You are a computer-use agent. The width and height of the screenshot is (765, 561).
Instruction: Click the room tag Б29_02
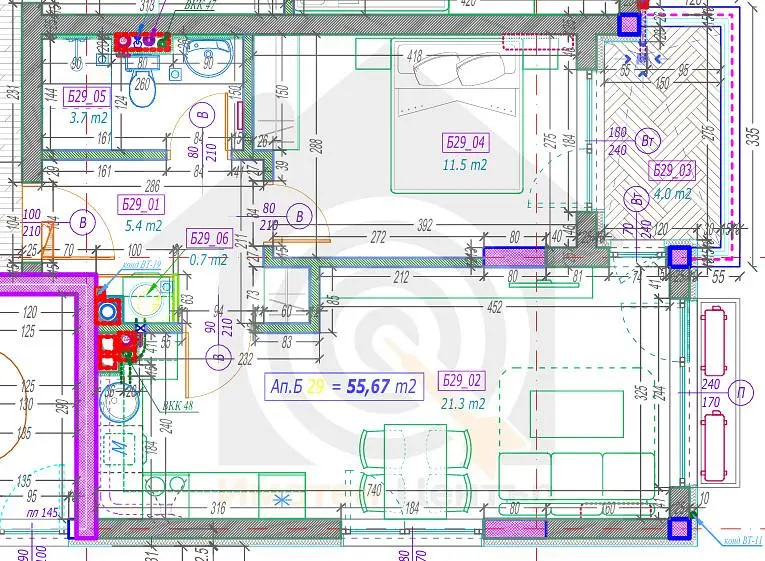(463, 381)
